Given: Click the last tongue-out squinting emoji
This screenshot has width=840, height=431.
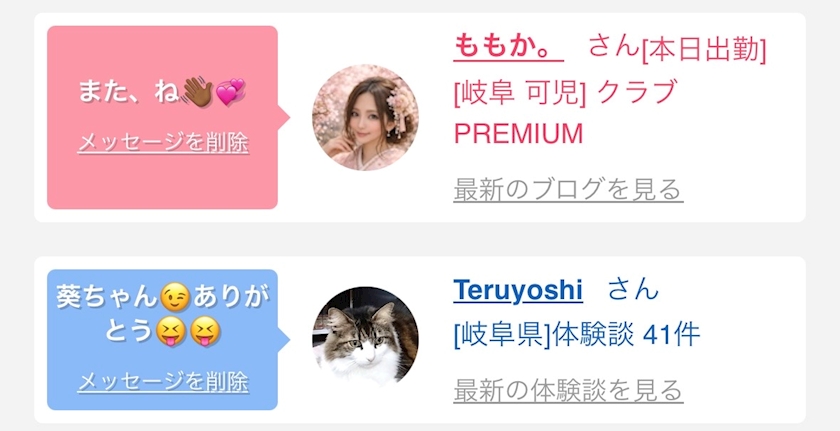Looking at the screenshot, I should (x=206, y=332).
